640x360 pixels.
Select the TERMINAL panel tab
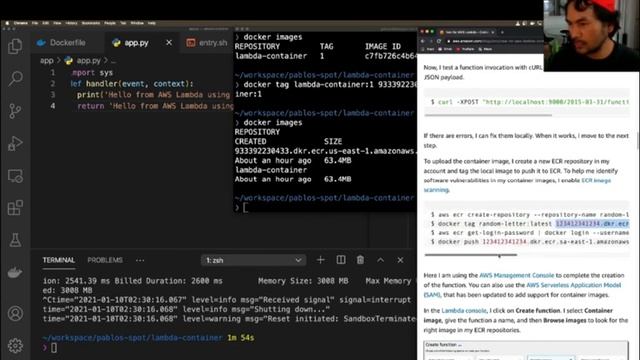coord(59,260)
